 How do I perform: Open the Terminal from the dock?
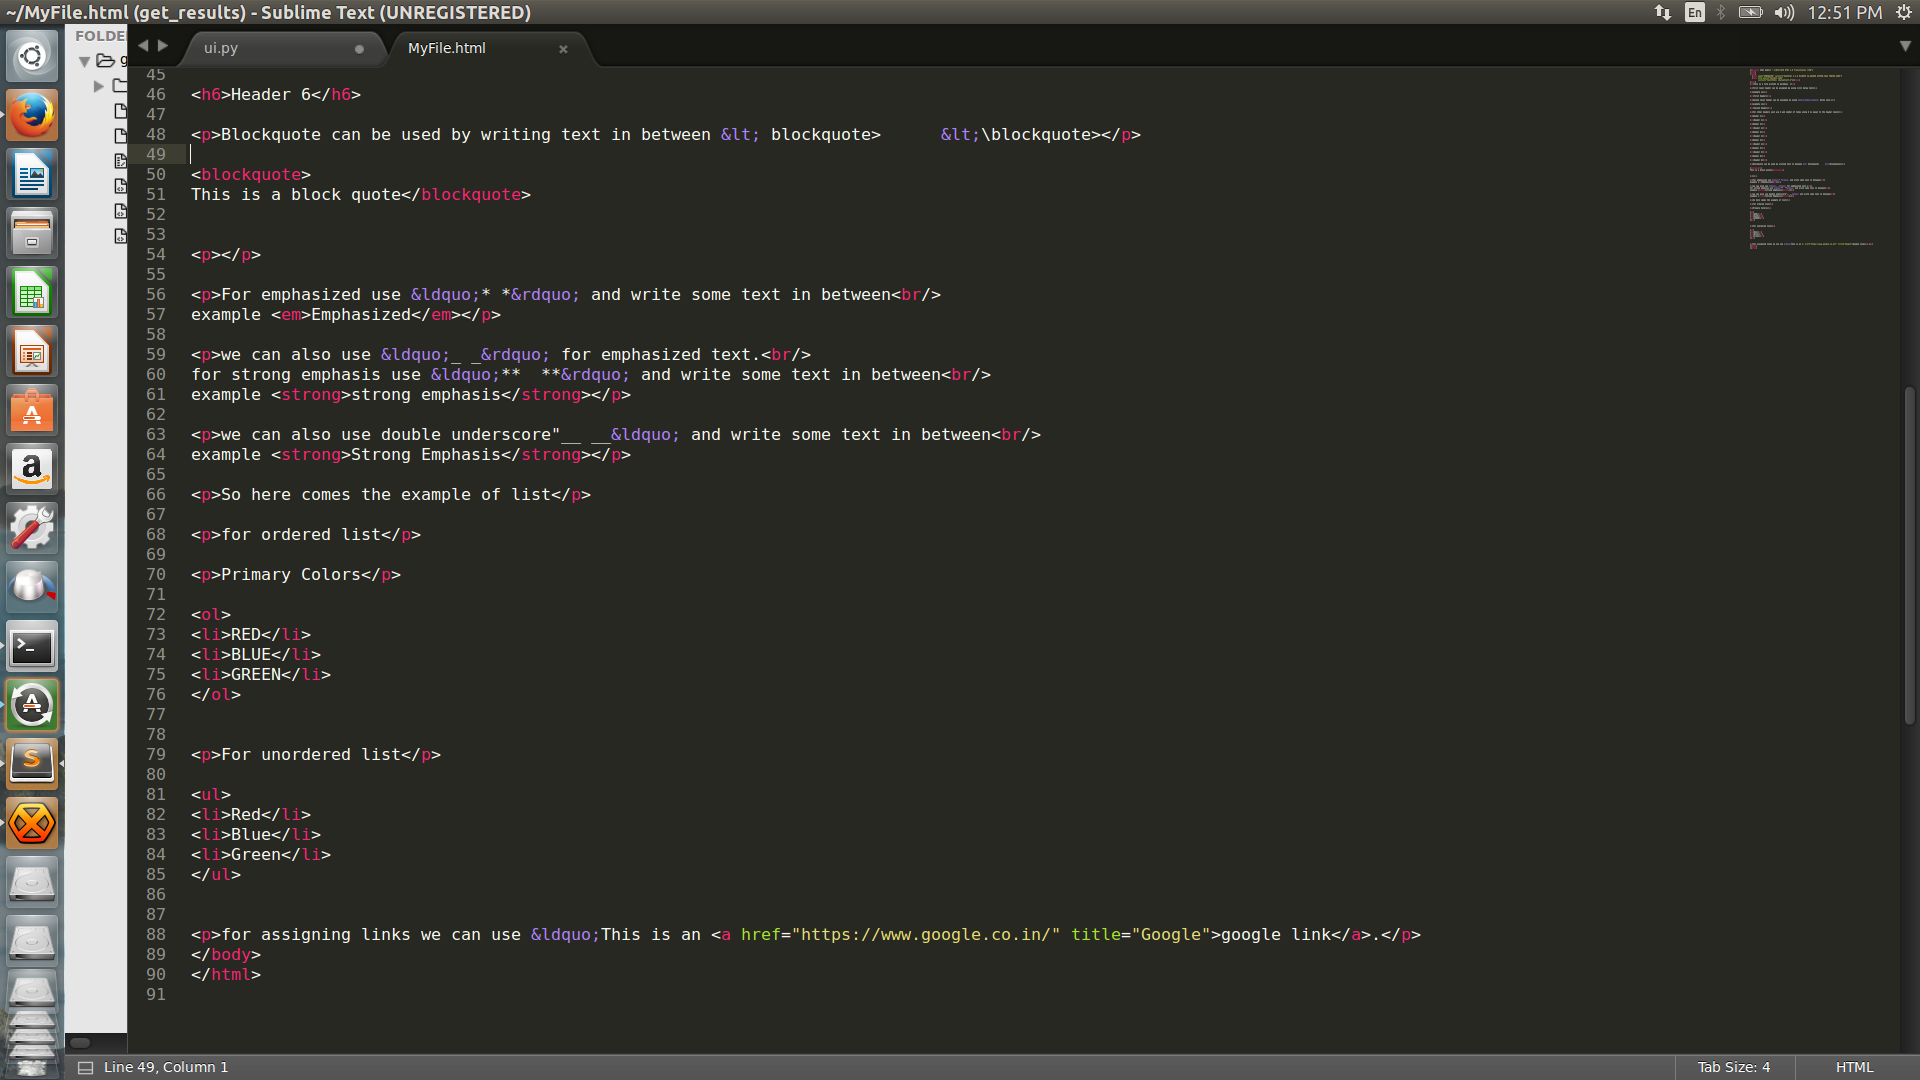(32, 647)
